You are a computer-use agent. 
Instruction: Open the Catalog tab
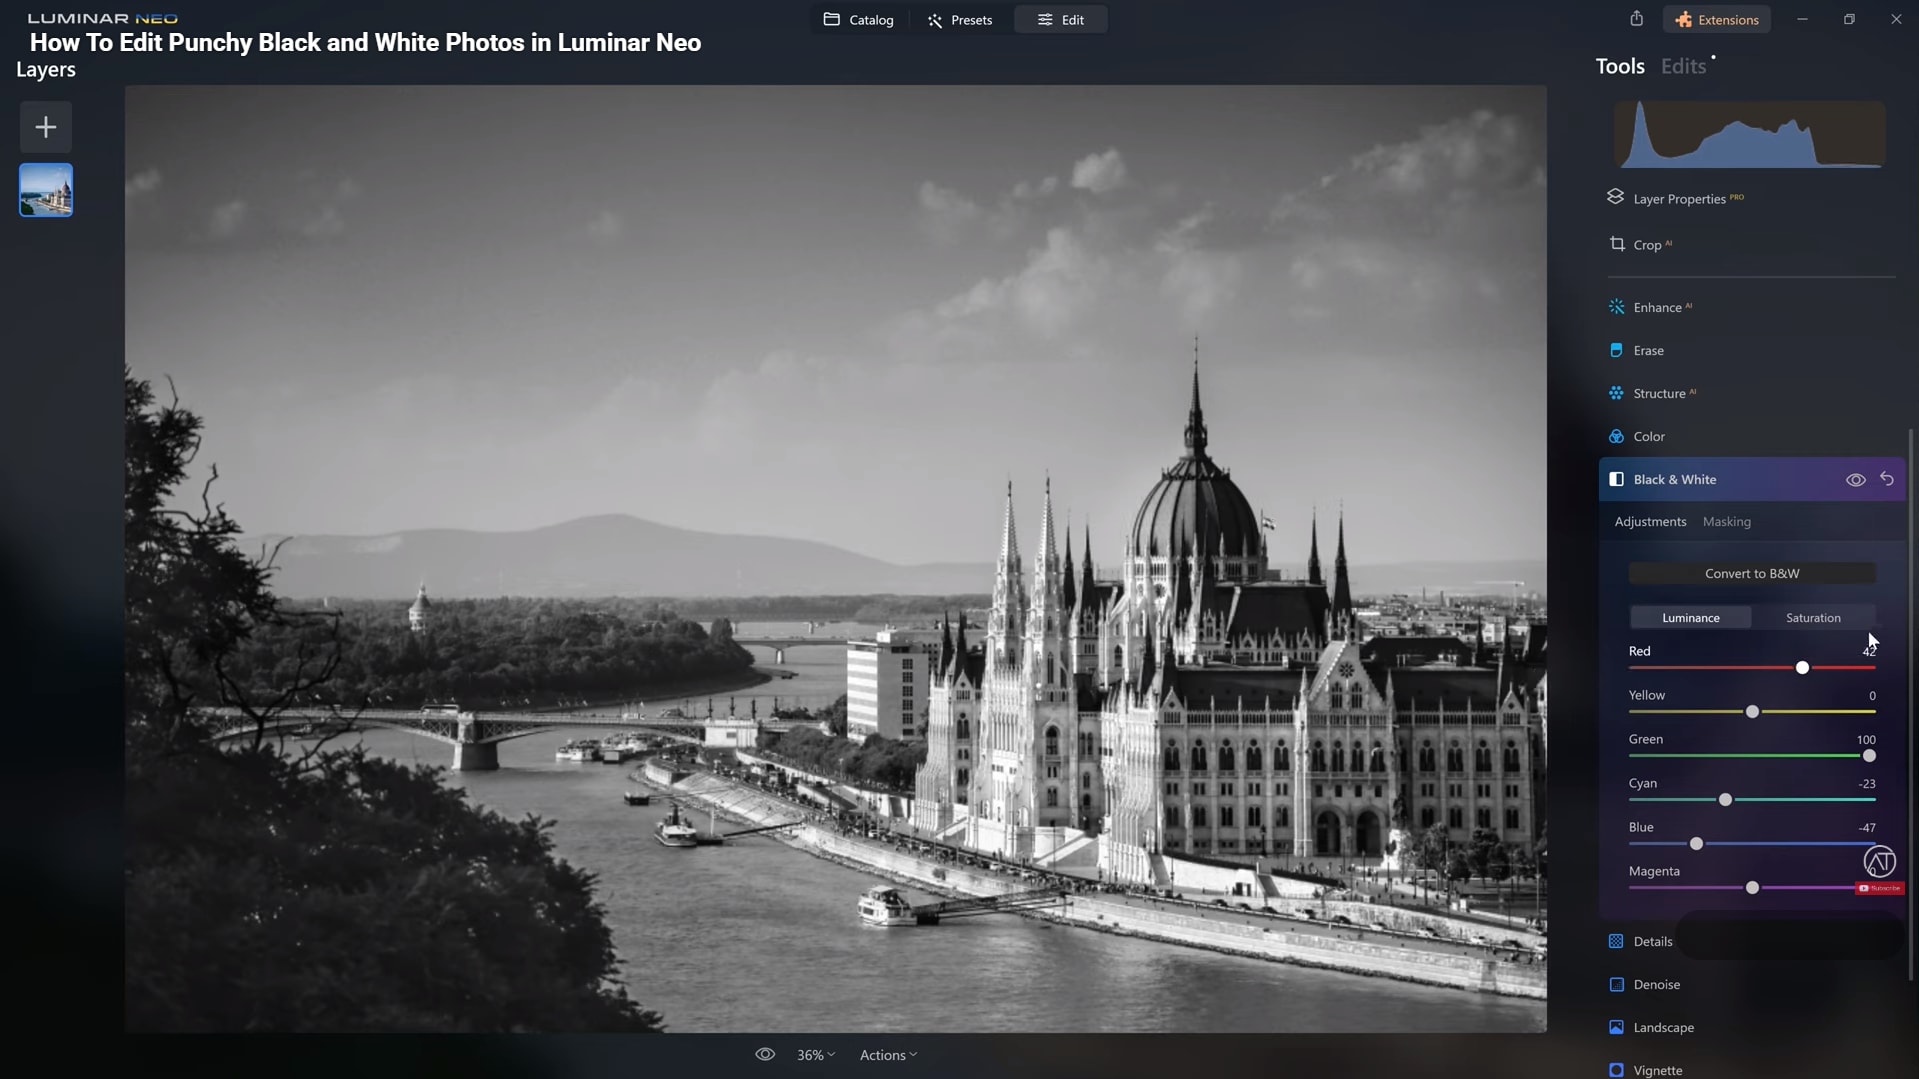[859, 20]
